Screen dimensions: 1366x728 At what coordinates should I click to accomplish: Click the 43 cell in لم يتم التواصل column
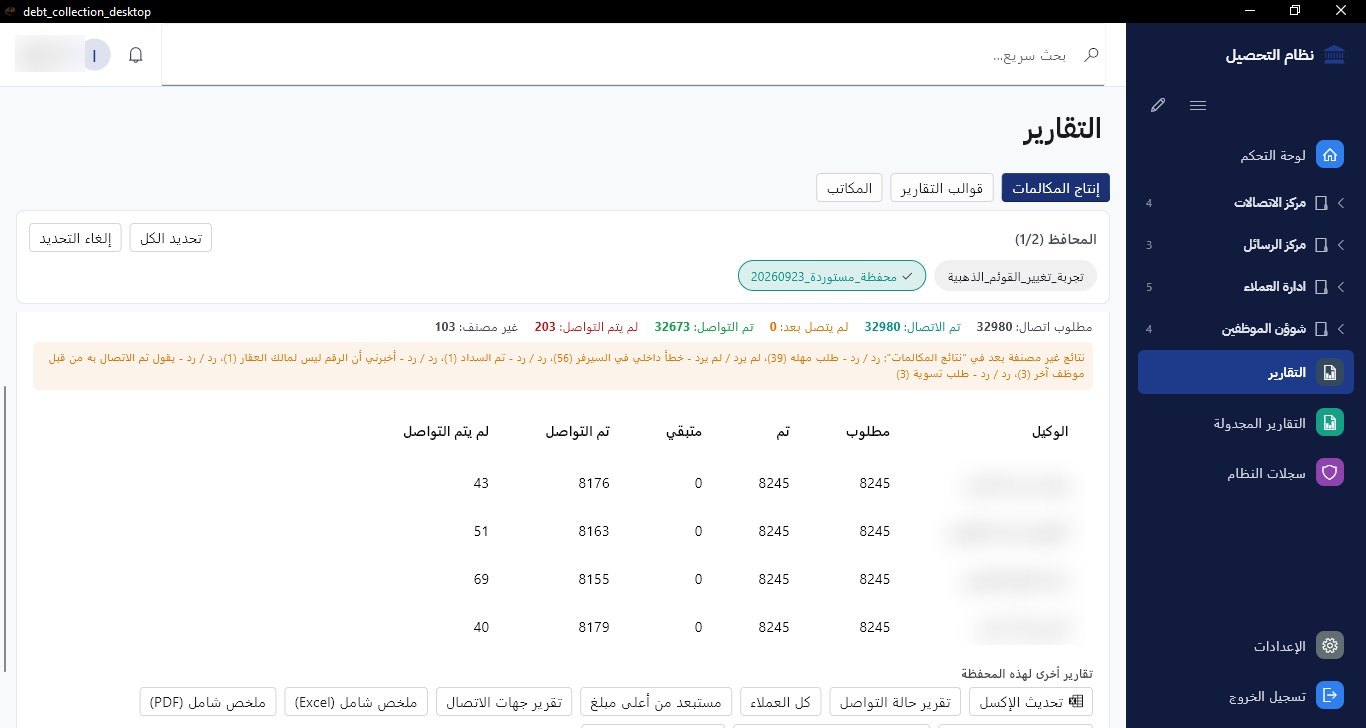481,483
